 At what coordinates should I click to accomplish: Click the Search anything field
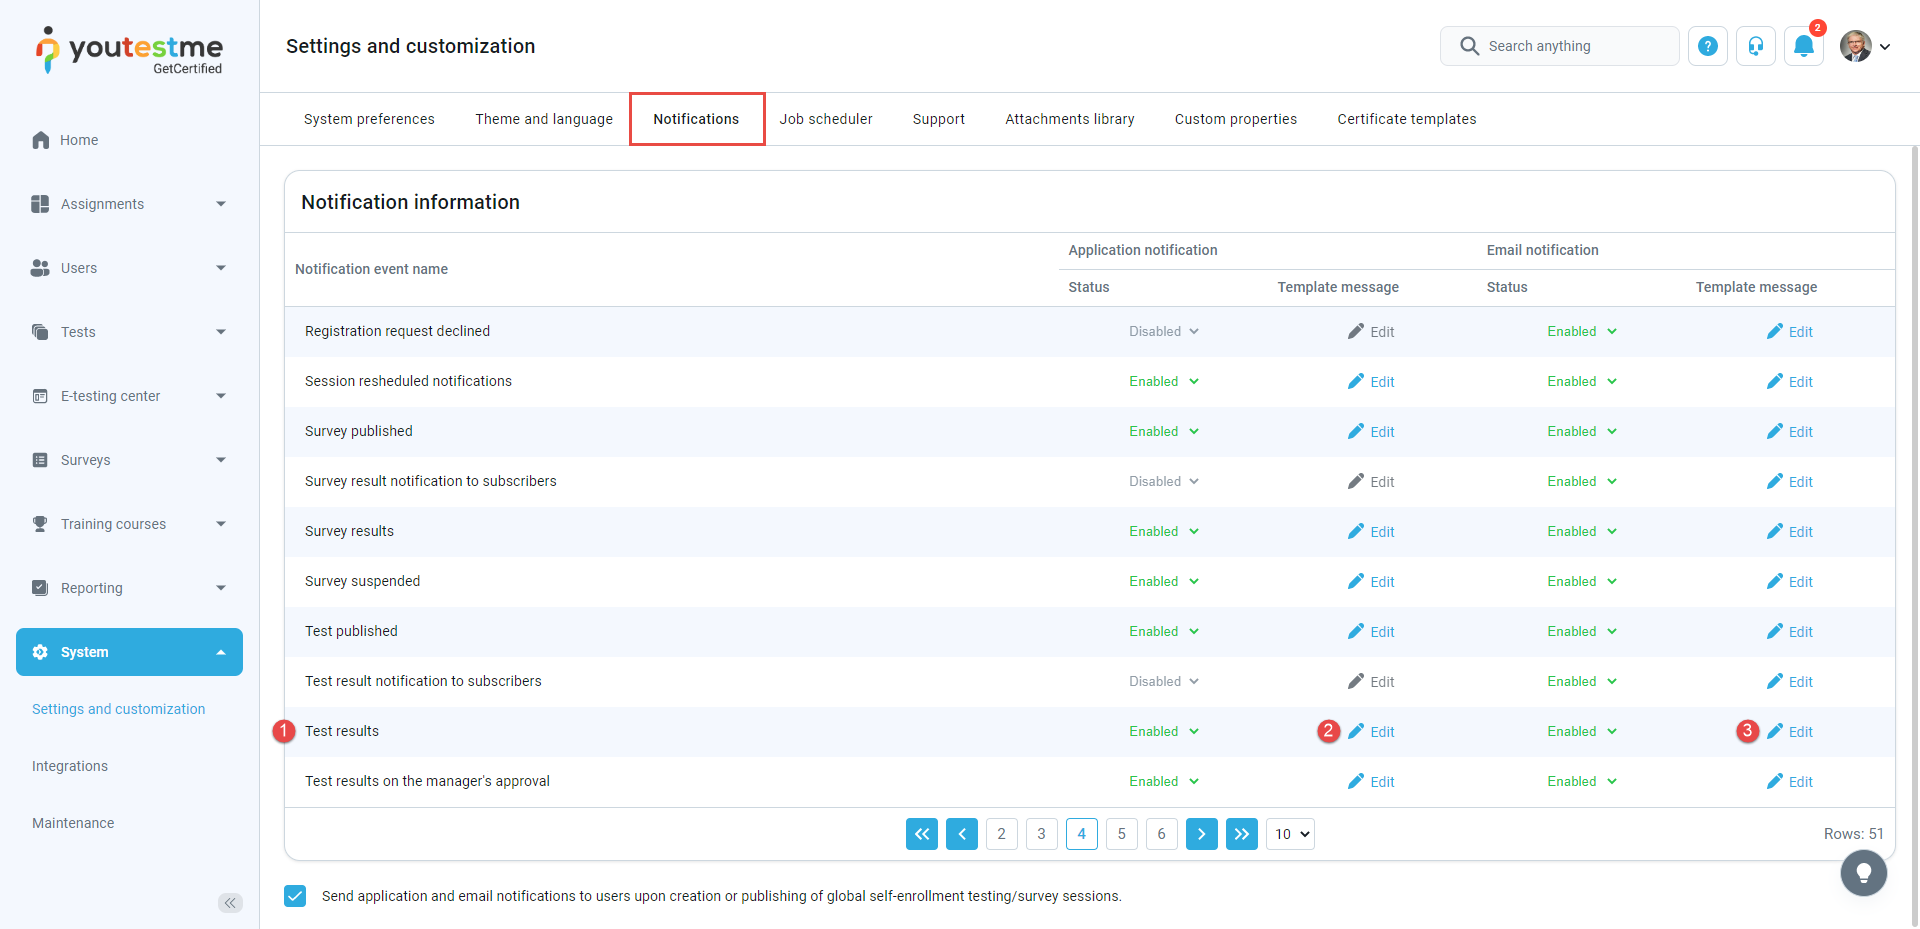coord(1560,46)
